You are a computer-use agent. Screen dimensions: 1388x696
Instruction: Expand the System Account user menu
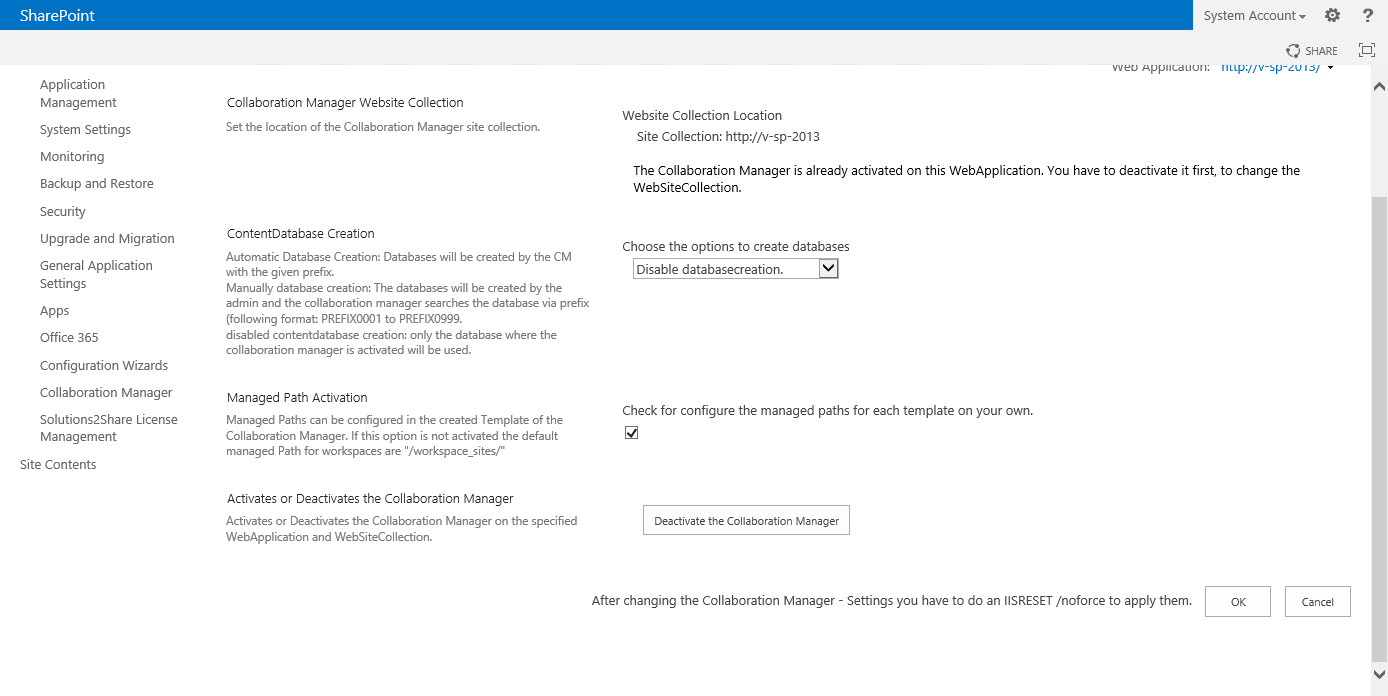coord(1255,16)
